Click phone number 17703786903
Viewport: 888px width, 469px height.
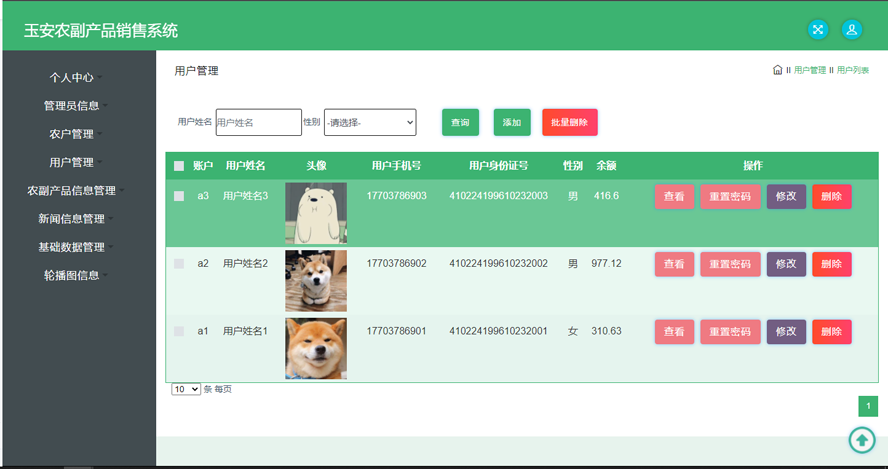click(x=396, y=196)
